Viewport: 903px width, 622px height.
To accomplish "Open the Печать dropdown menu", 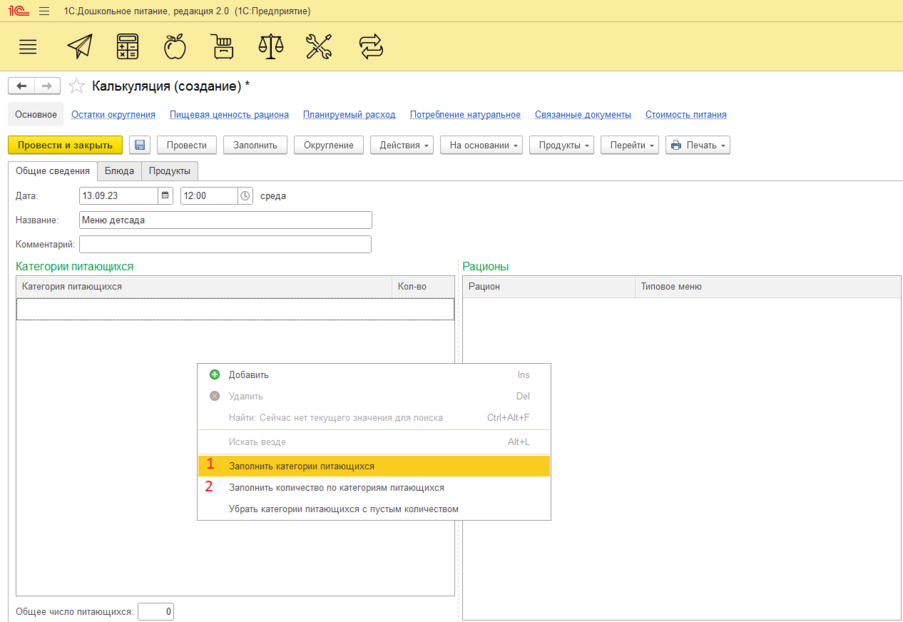I will tap(697, 145).
